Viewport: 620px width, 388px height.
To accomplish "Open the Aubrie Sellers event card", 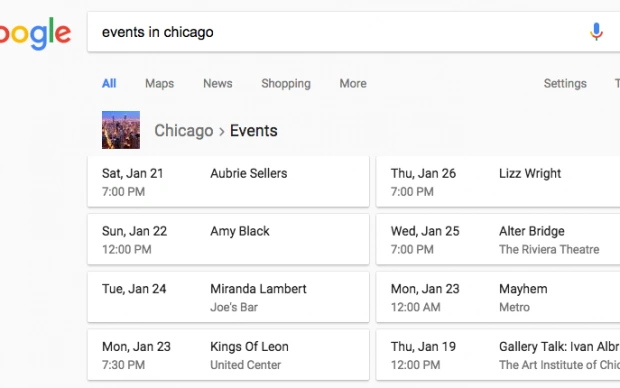I will click(x=229, y=182).
